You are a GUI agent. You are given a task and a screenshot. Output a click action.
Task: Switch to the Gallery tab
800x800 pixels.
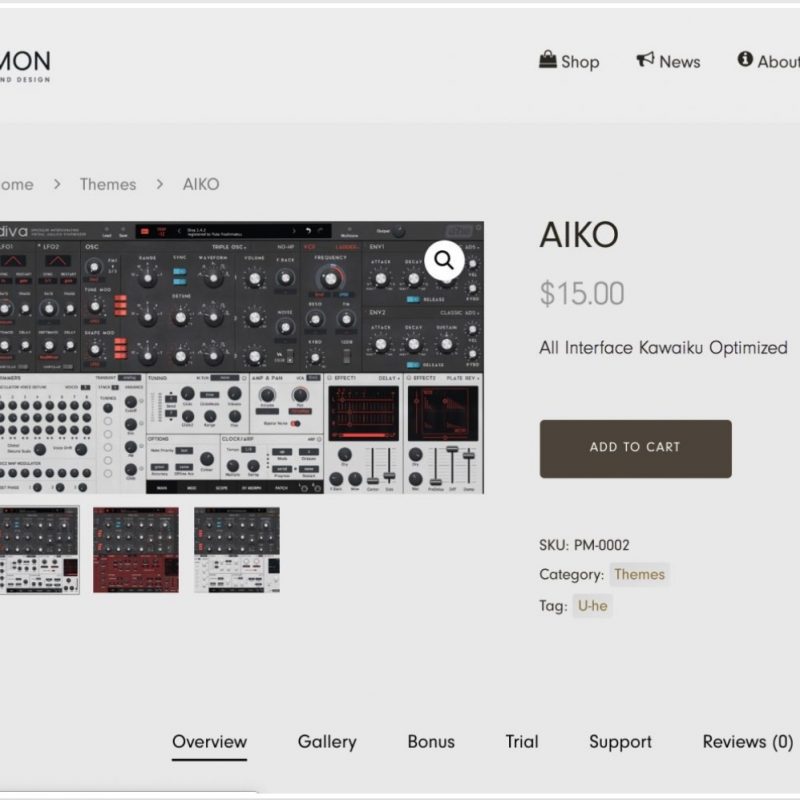pyautogui.click(x=327, y=742)
